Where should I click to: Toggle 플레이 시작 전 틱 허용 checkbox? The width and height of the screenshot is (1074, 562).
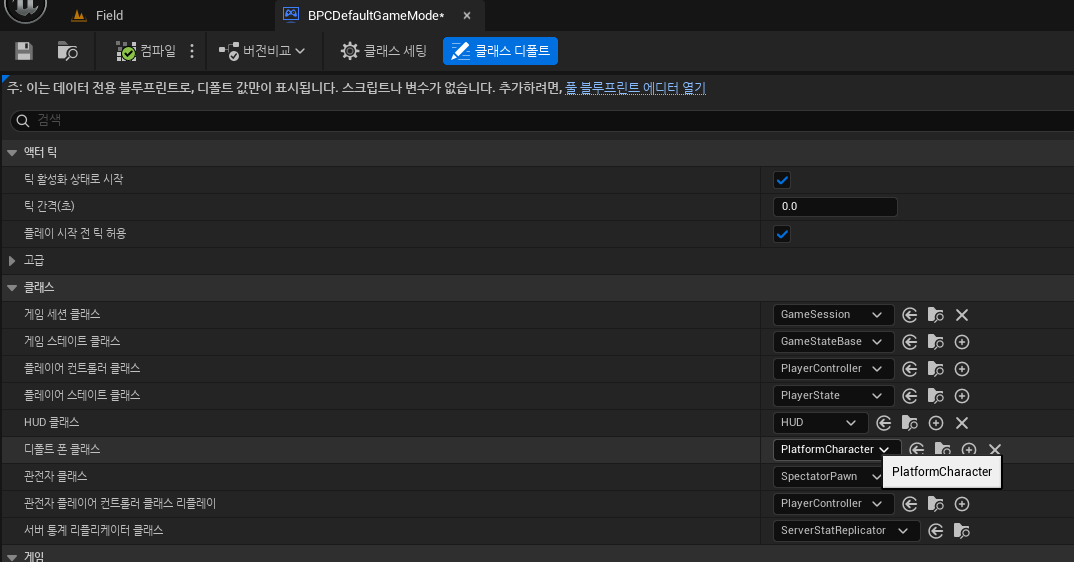782,234
